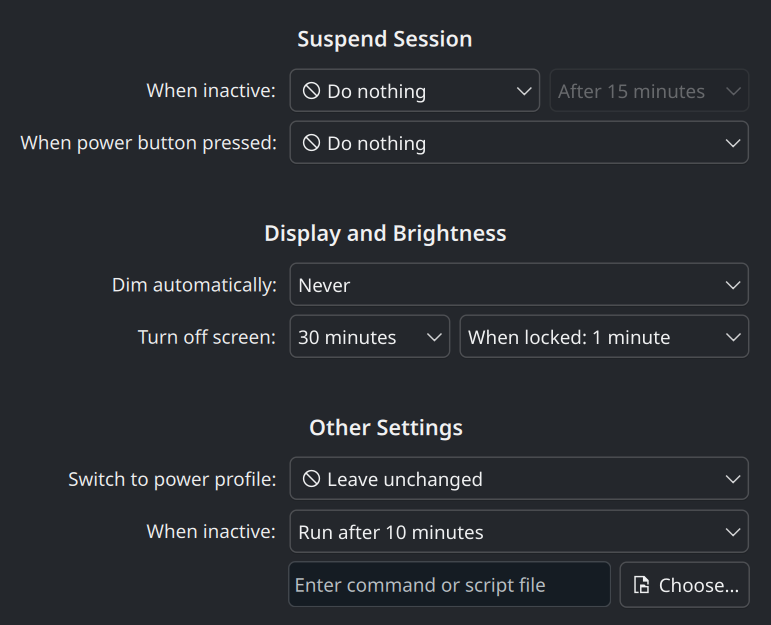Click the greyed-out 'After 15 minutes' dropdown
This screenshot has height=625, width=771.
pyautogui.click(x=648, y=91)
